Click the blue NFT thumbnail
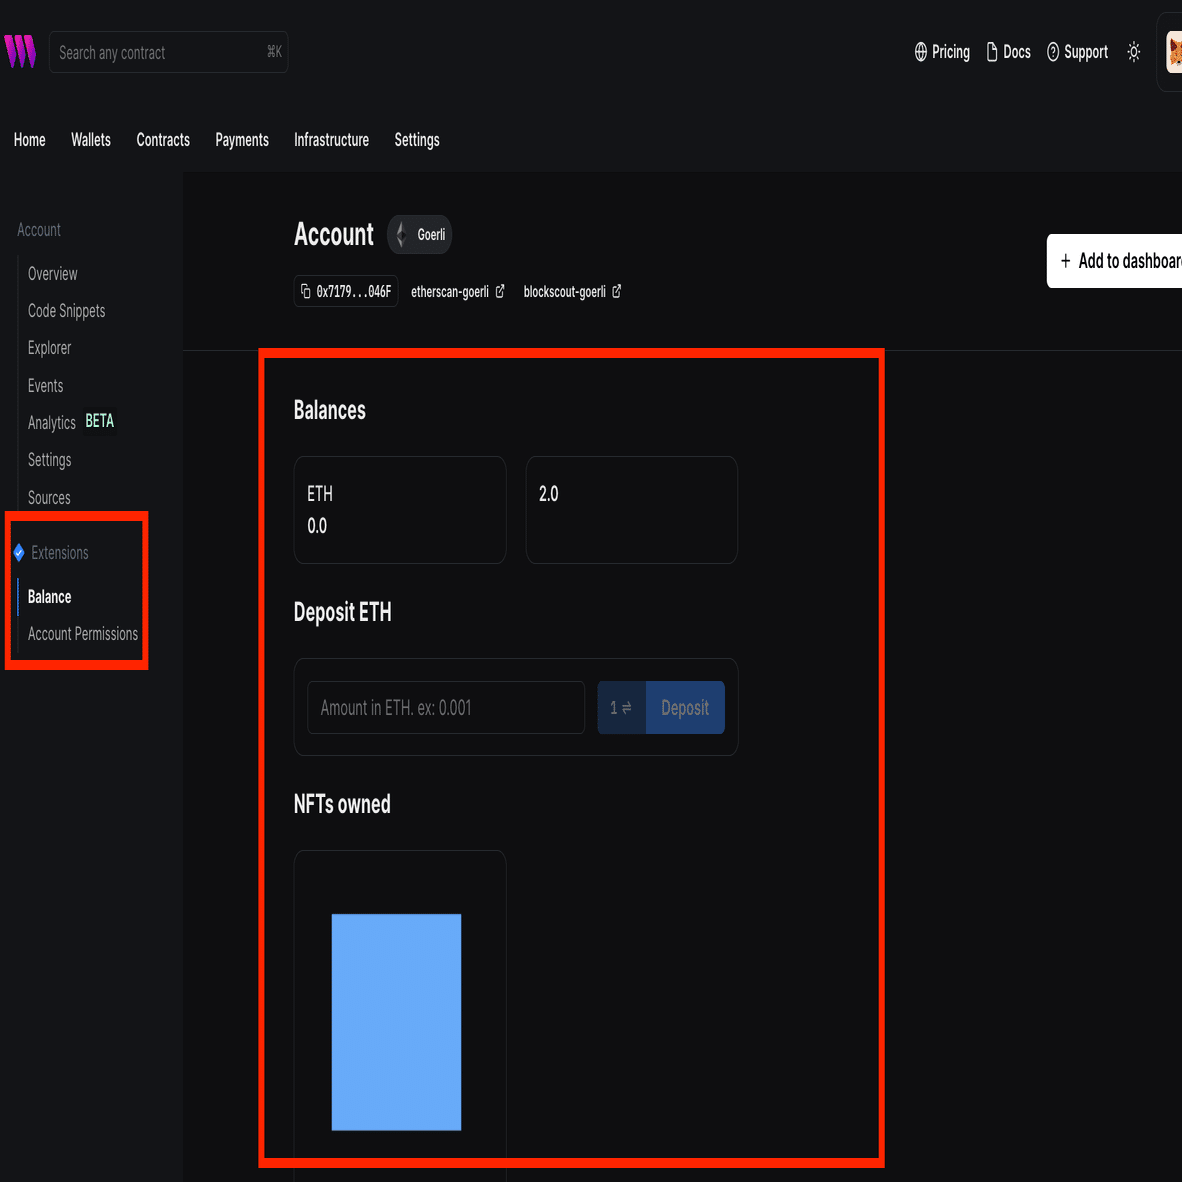 click(x=397, y=1022)
